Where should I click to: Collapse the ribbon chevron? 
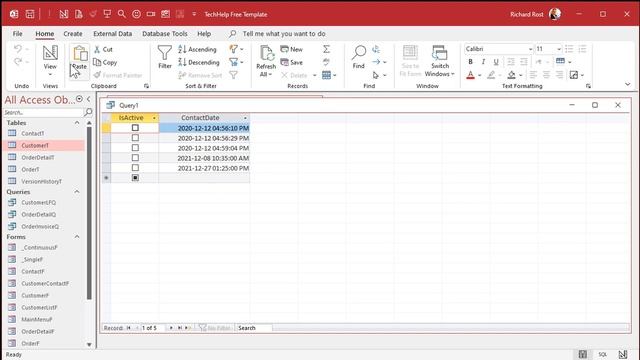pos(628,84)
